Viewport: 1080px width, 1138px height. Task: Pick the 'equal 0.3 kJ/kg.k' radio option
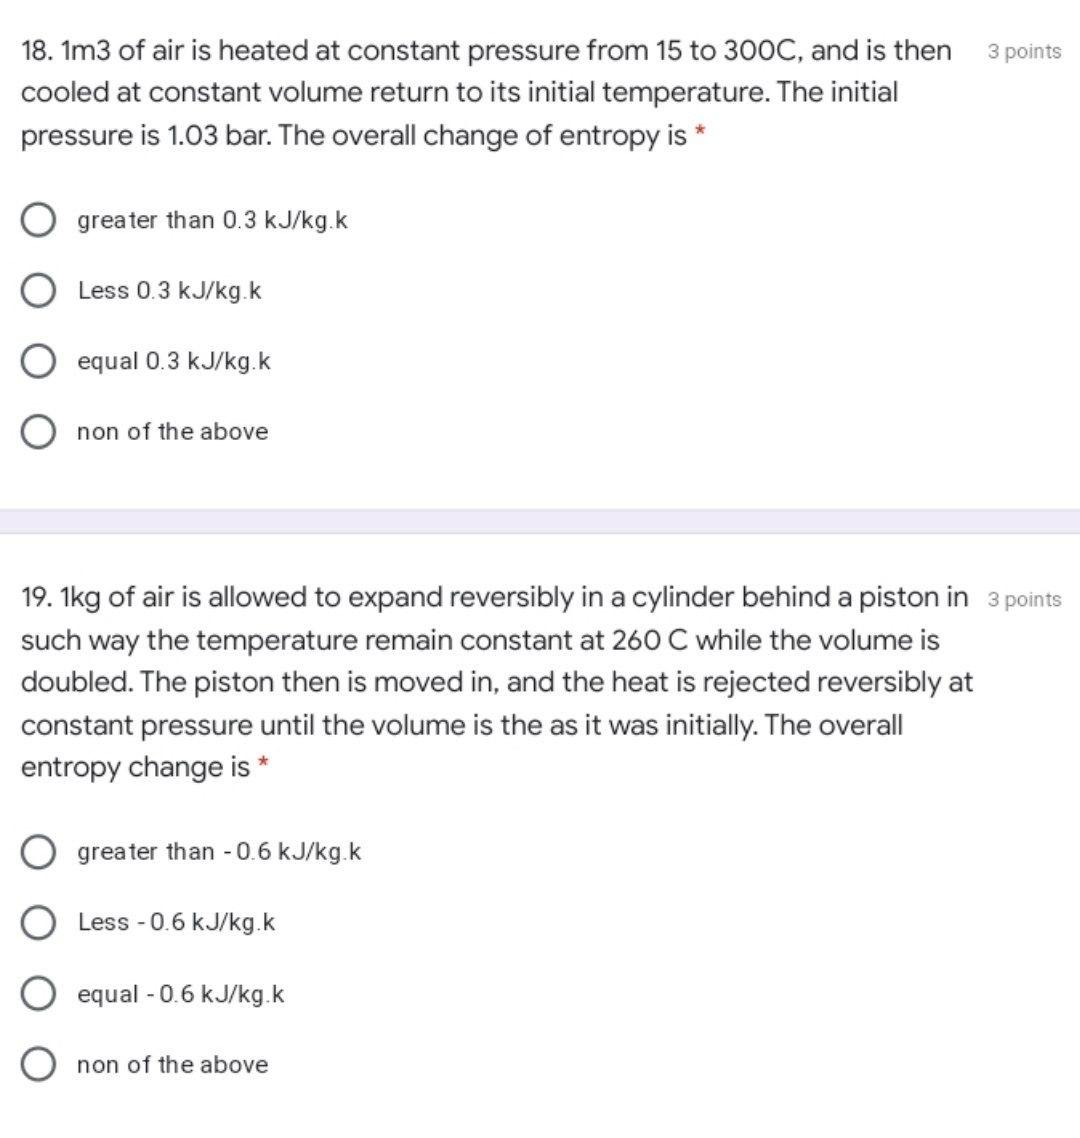tap(38, 361)
